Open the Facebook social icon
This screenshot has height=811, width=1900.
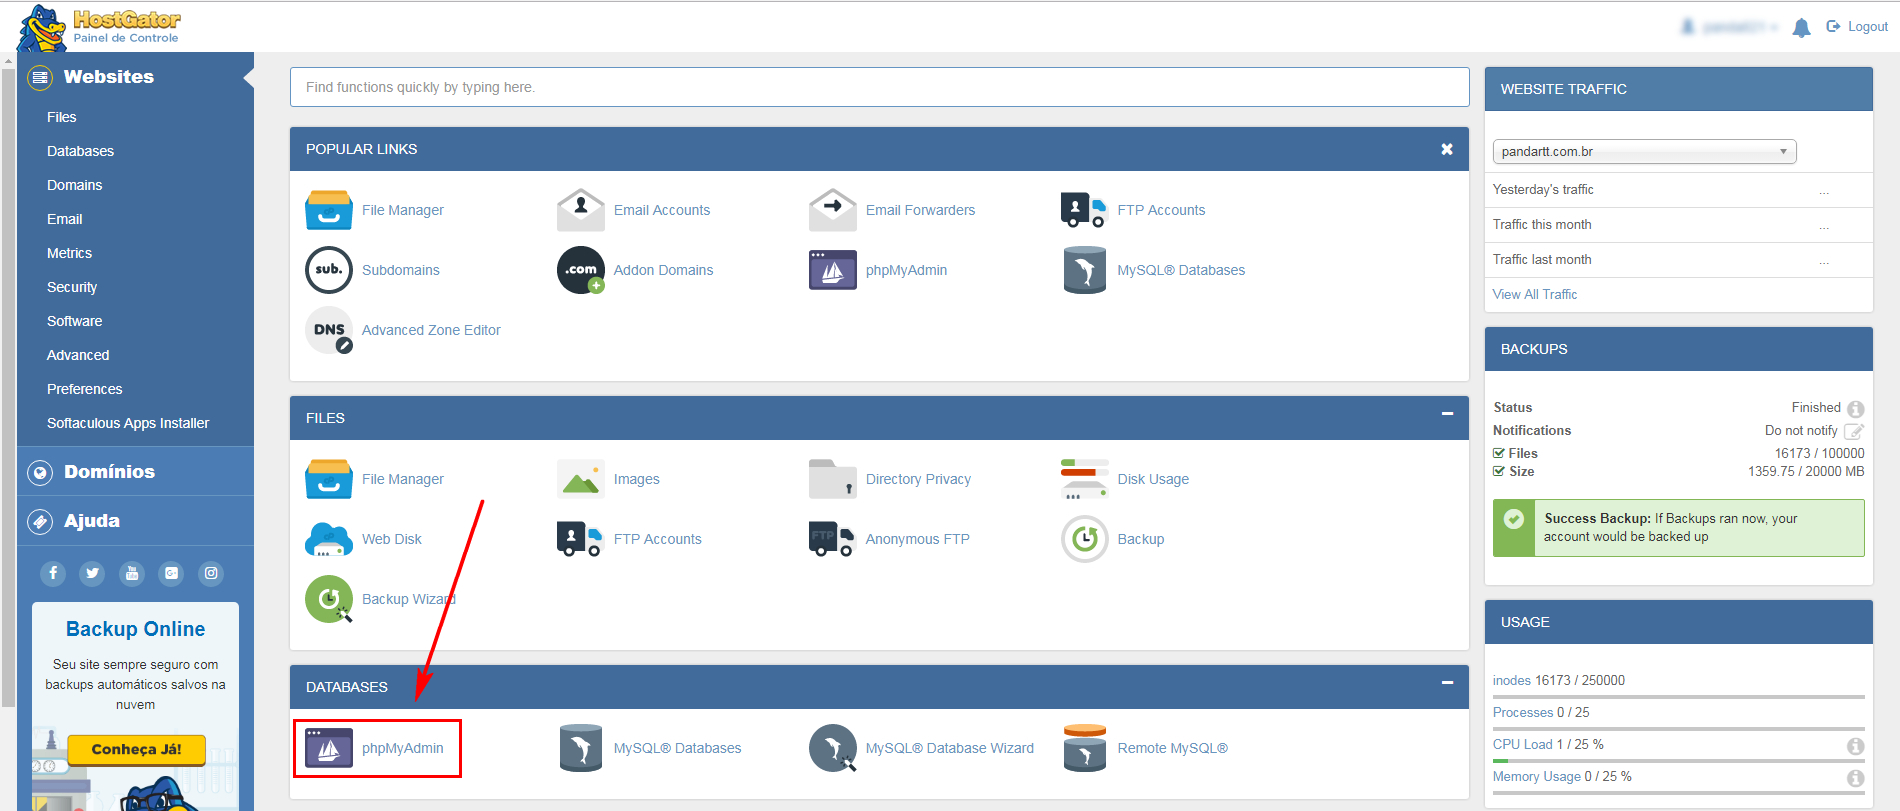[53, 573]
